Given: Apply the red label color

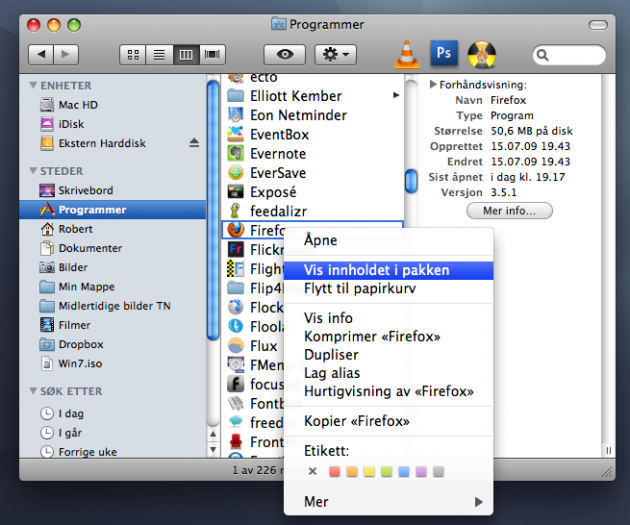Looking at the screenshot, I should point(334,472).
